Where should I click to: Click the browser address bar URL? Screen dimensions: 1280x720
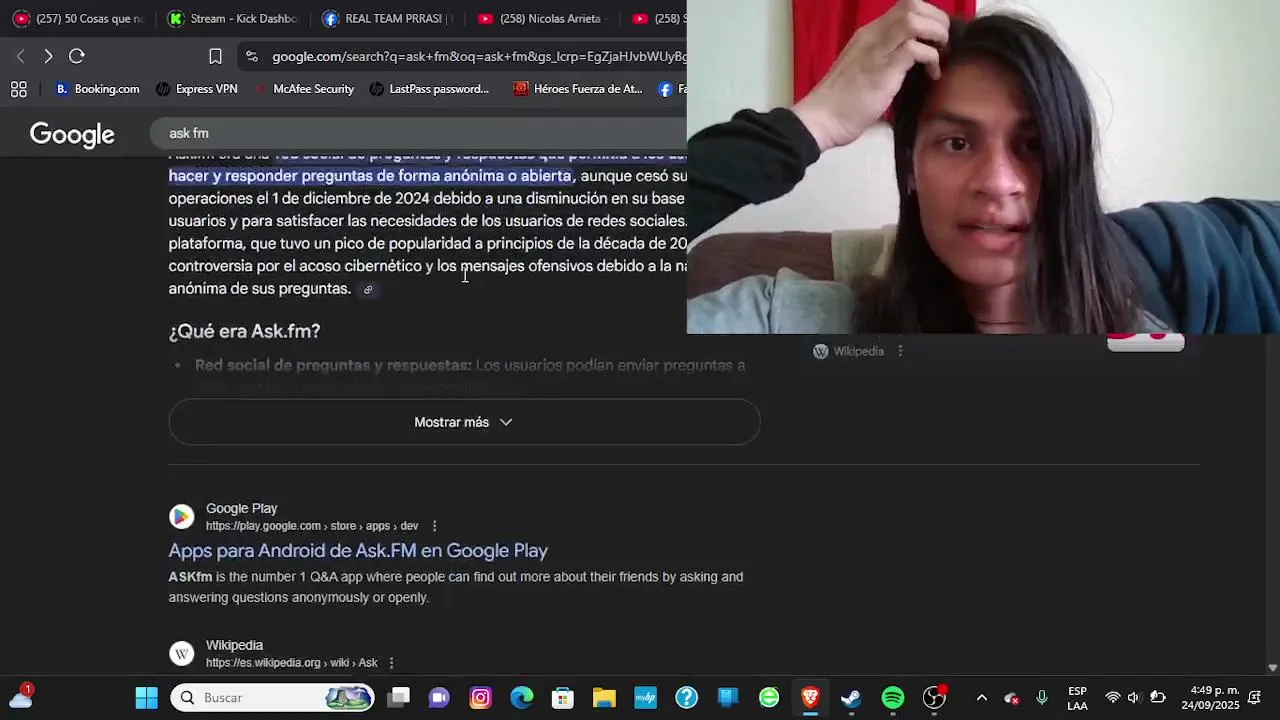tap(478, 57)
